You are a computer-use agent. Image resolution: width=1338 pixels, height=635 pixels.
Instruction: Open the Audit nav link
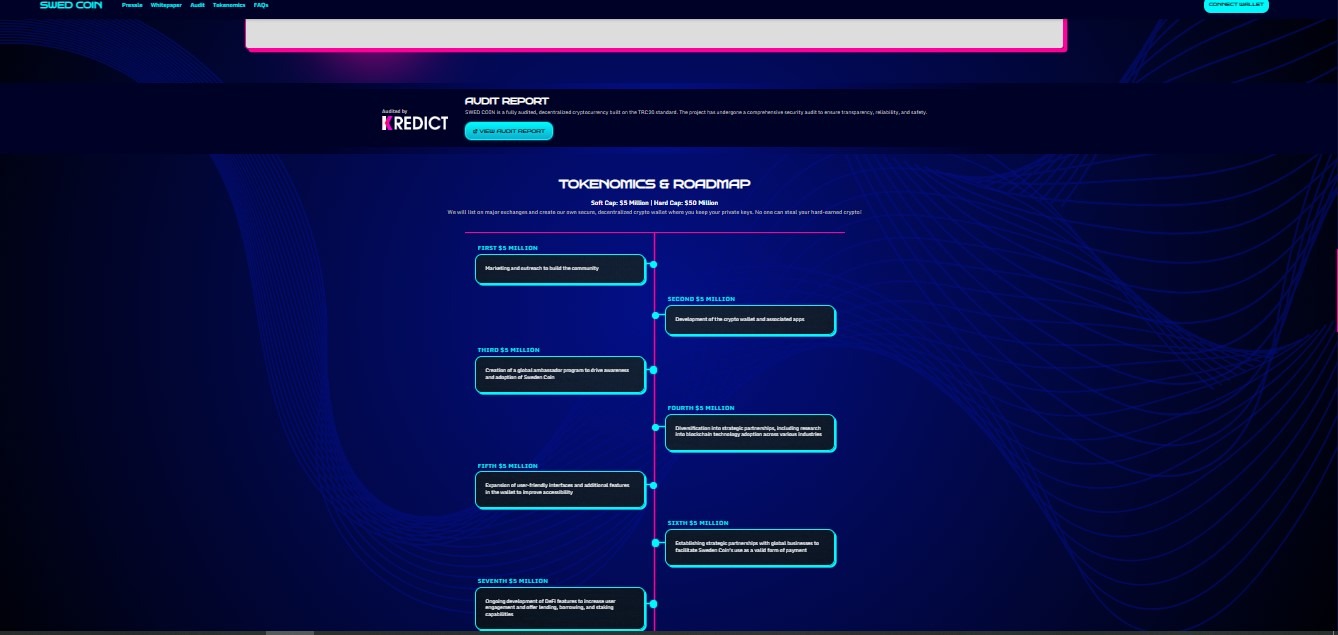tap(197, 5)
